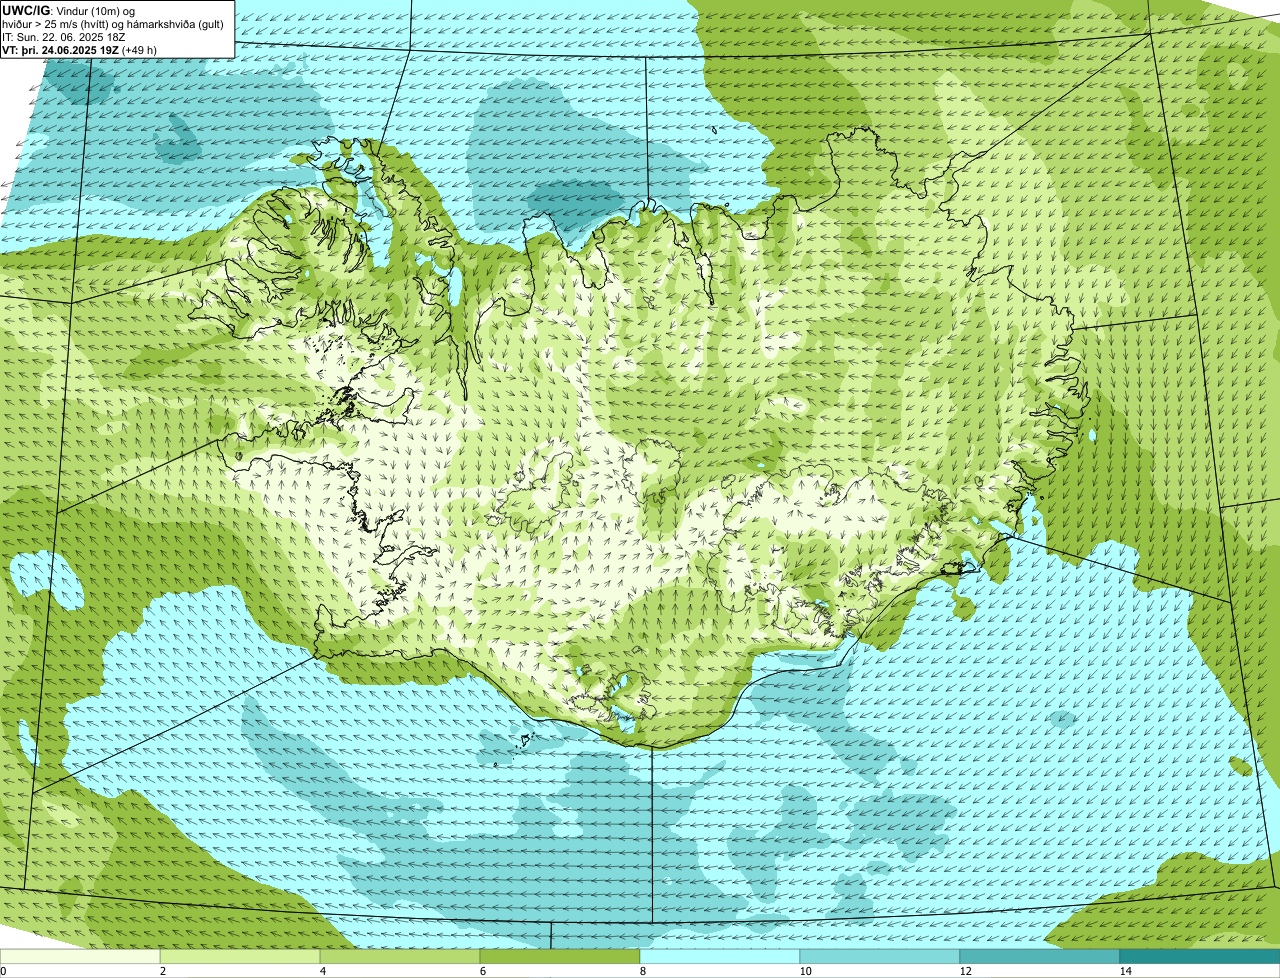Click the '6' scale label
1280x978 pixels.
point(483,971)
